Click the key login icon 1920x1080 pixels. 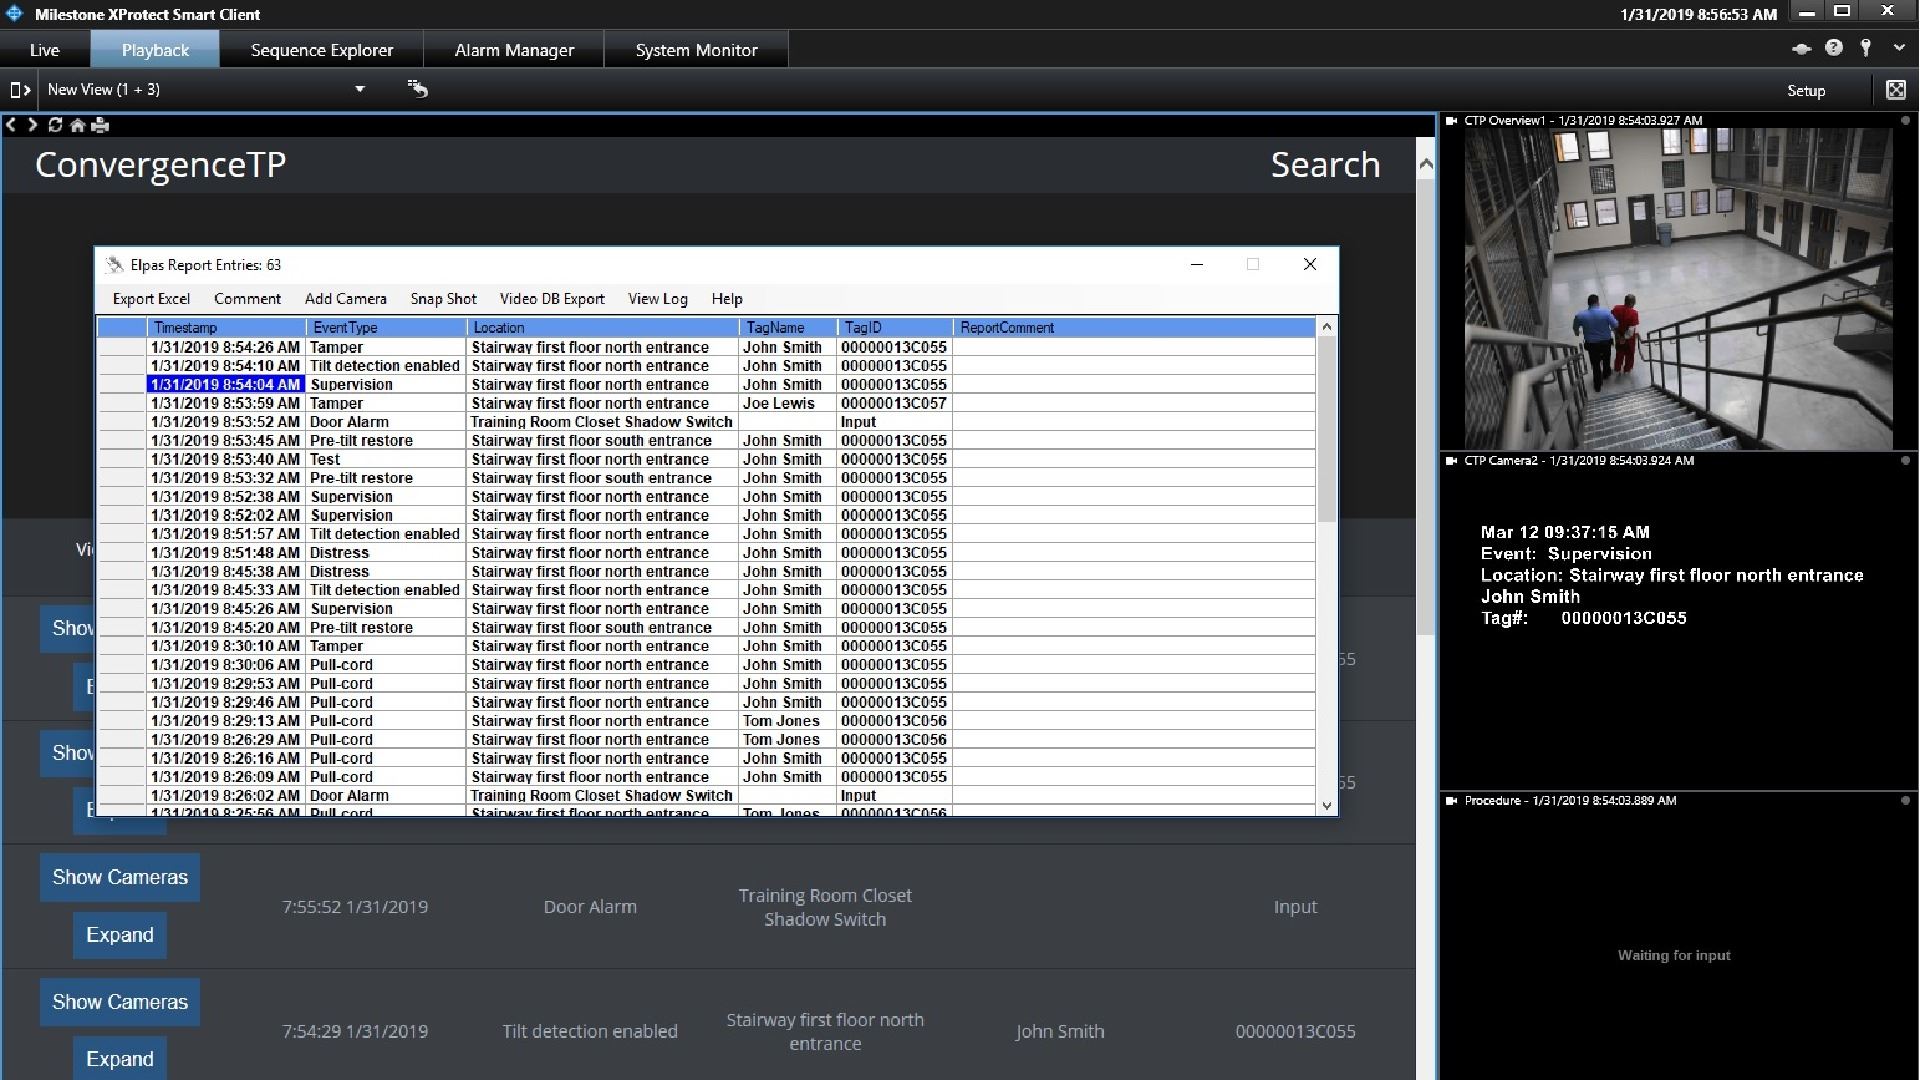tap(1865, 48)
